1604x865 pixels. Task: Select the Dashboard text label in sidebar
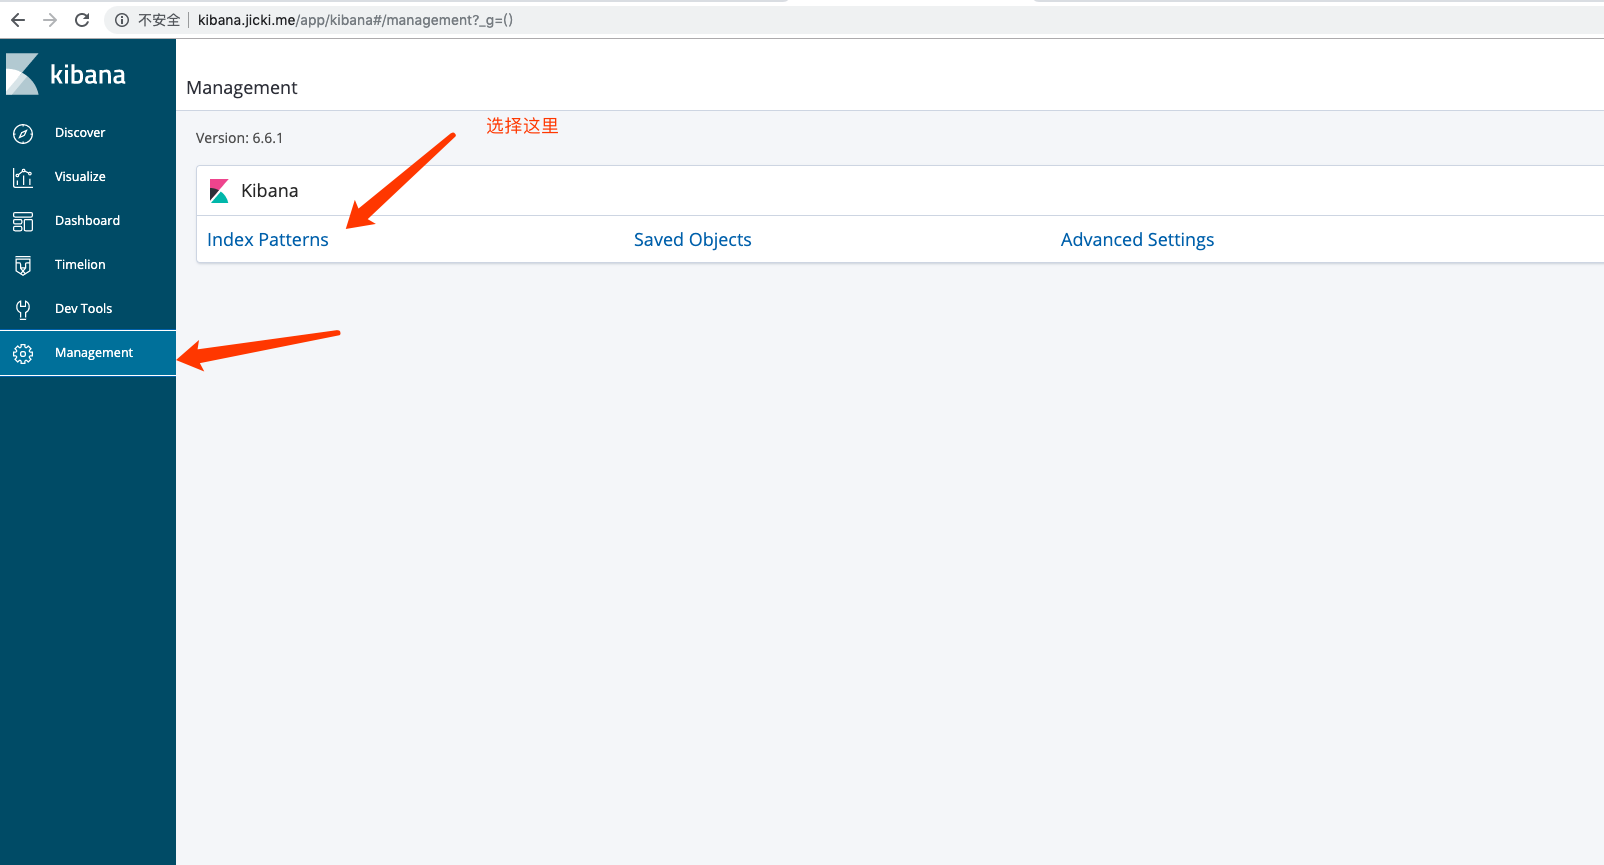pyautogui.click(x=87, y=221)
